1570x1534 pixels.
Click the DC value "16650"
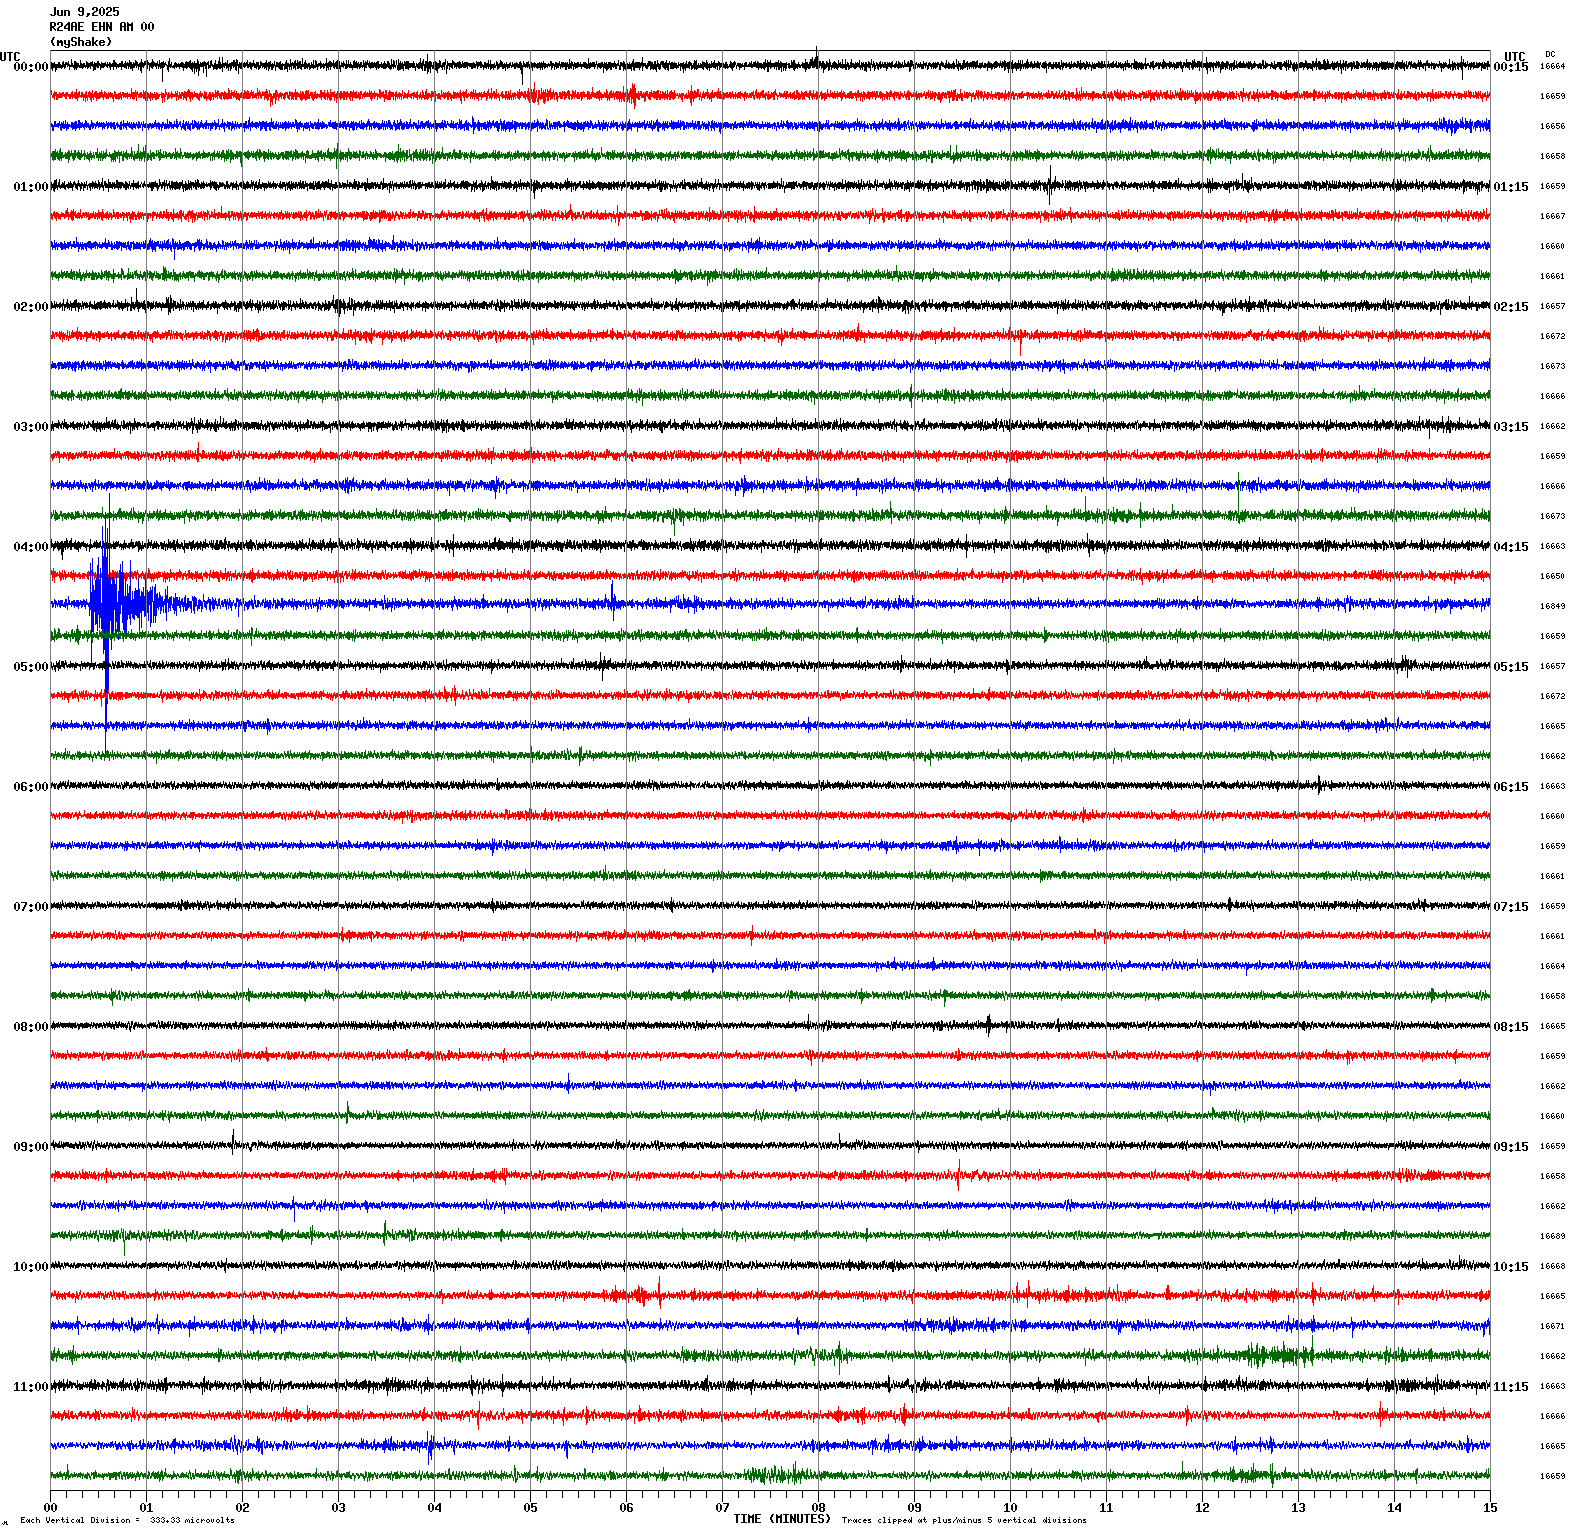pos(1552,576)
